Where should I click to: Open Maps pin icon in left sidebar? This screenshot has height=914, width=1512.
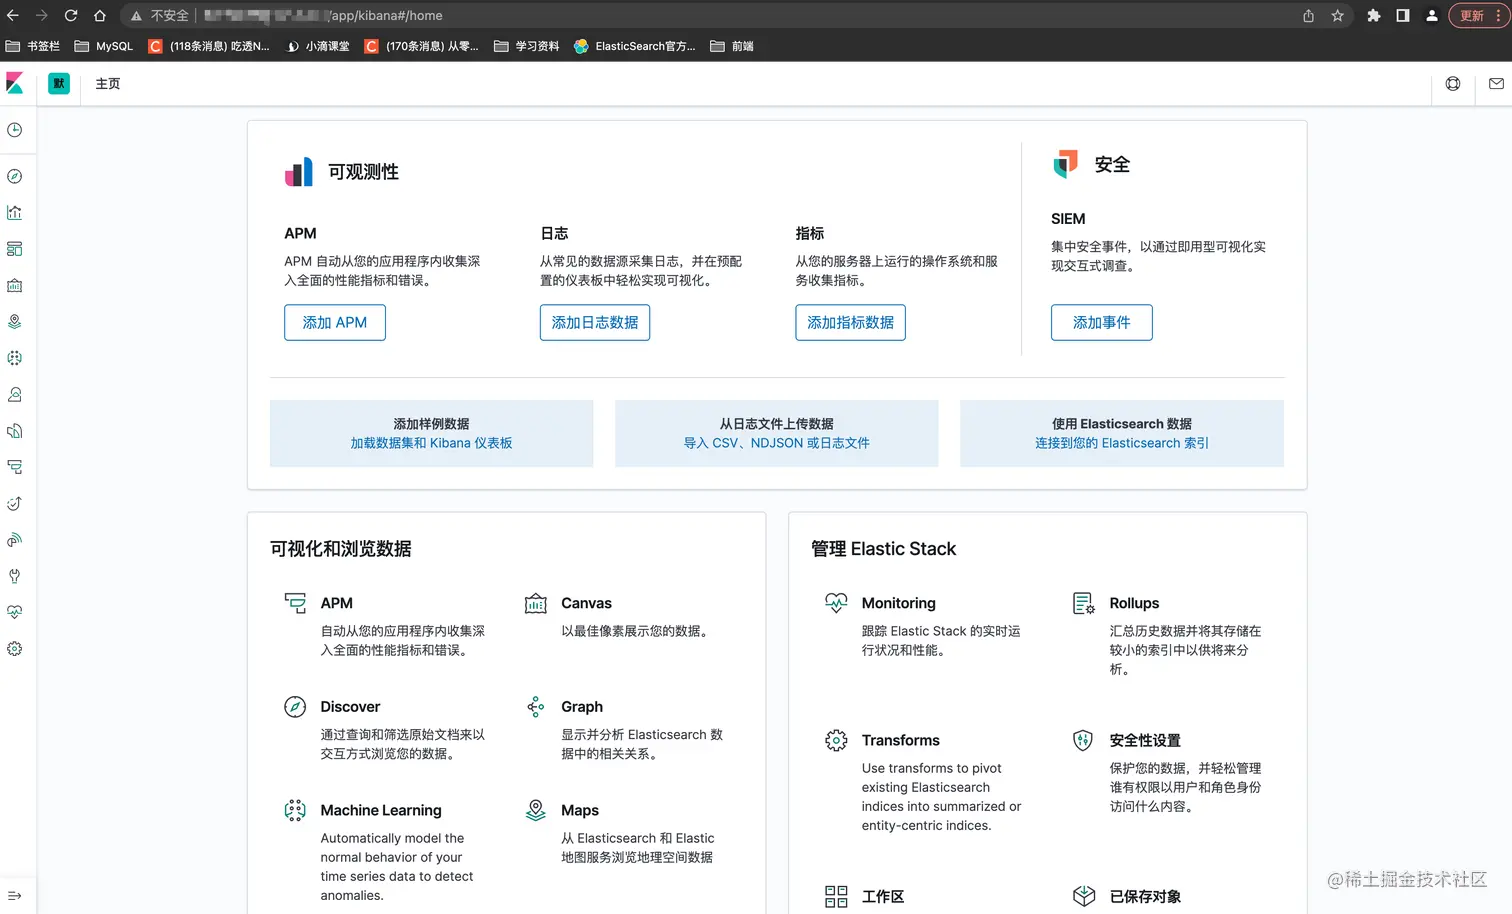pos(15,322)
